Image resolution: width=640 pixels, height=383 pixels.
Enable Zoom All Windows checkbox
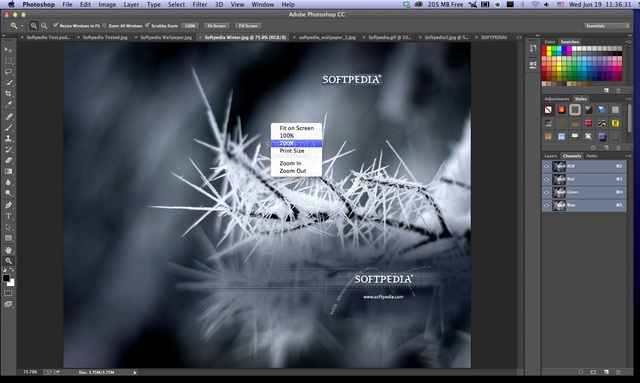pos(104,25)
